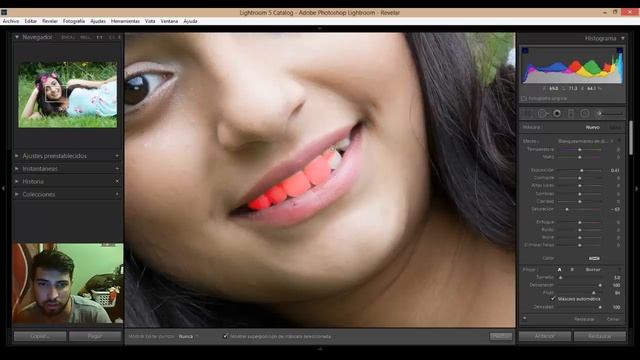Screen dimensions: 640x360
Task: Click the Lightroom app icon in title bar
Action: 4,12
